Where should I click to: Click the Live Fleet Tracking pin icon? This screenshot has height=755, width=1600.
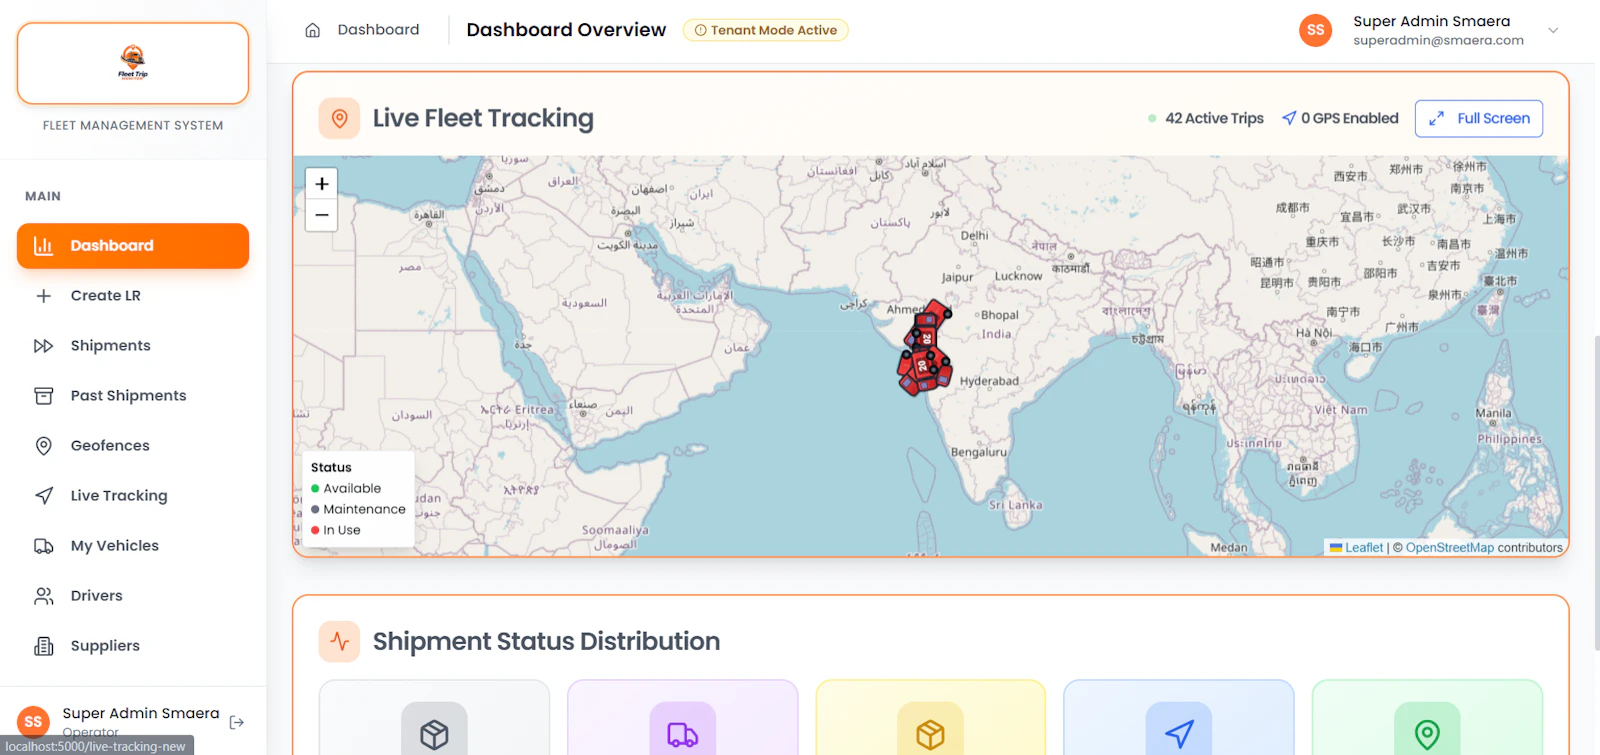coord(339,118)
